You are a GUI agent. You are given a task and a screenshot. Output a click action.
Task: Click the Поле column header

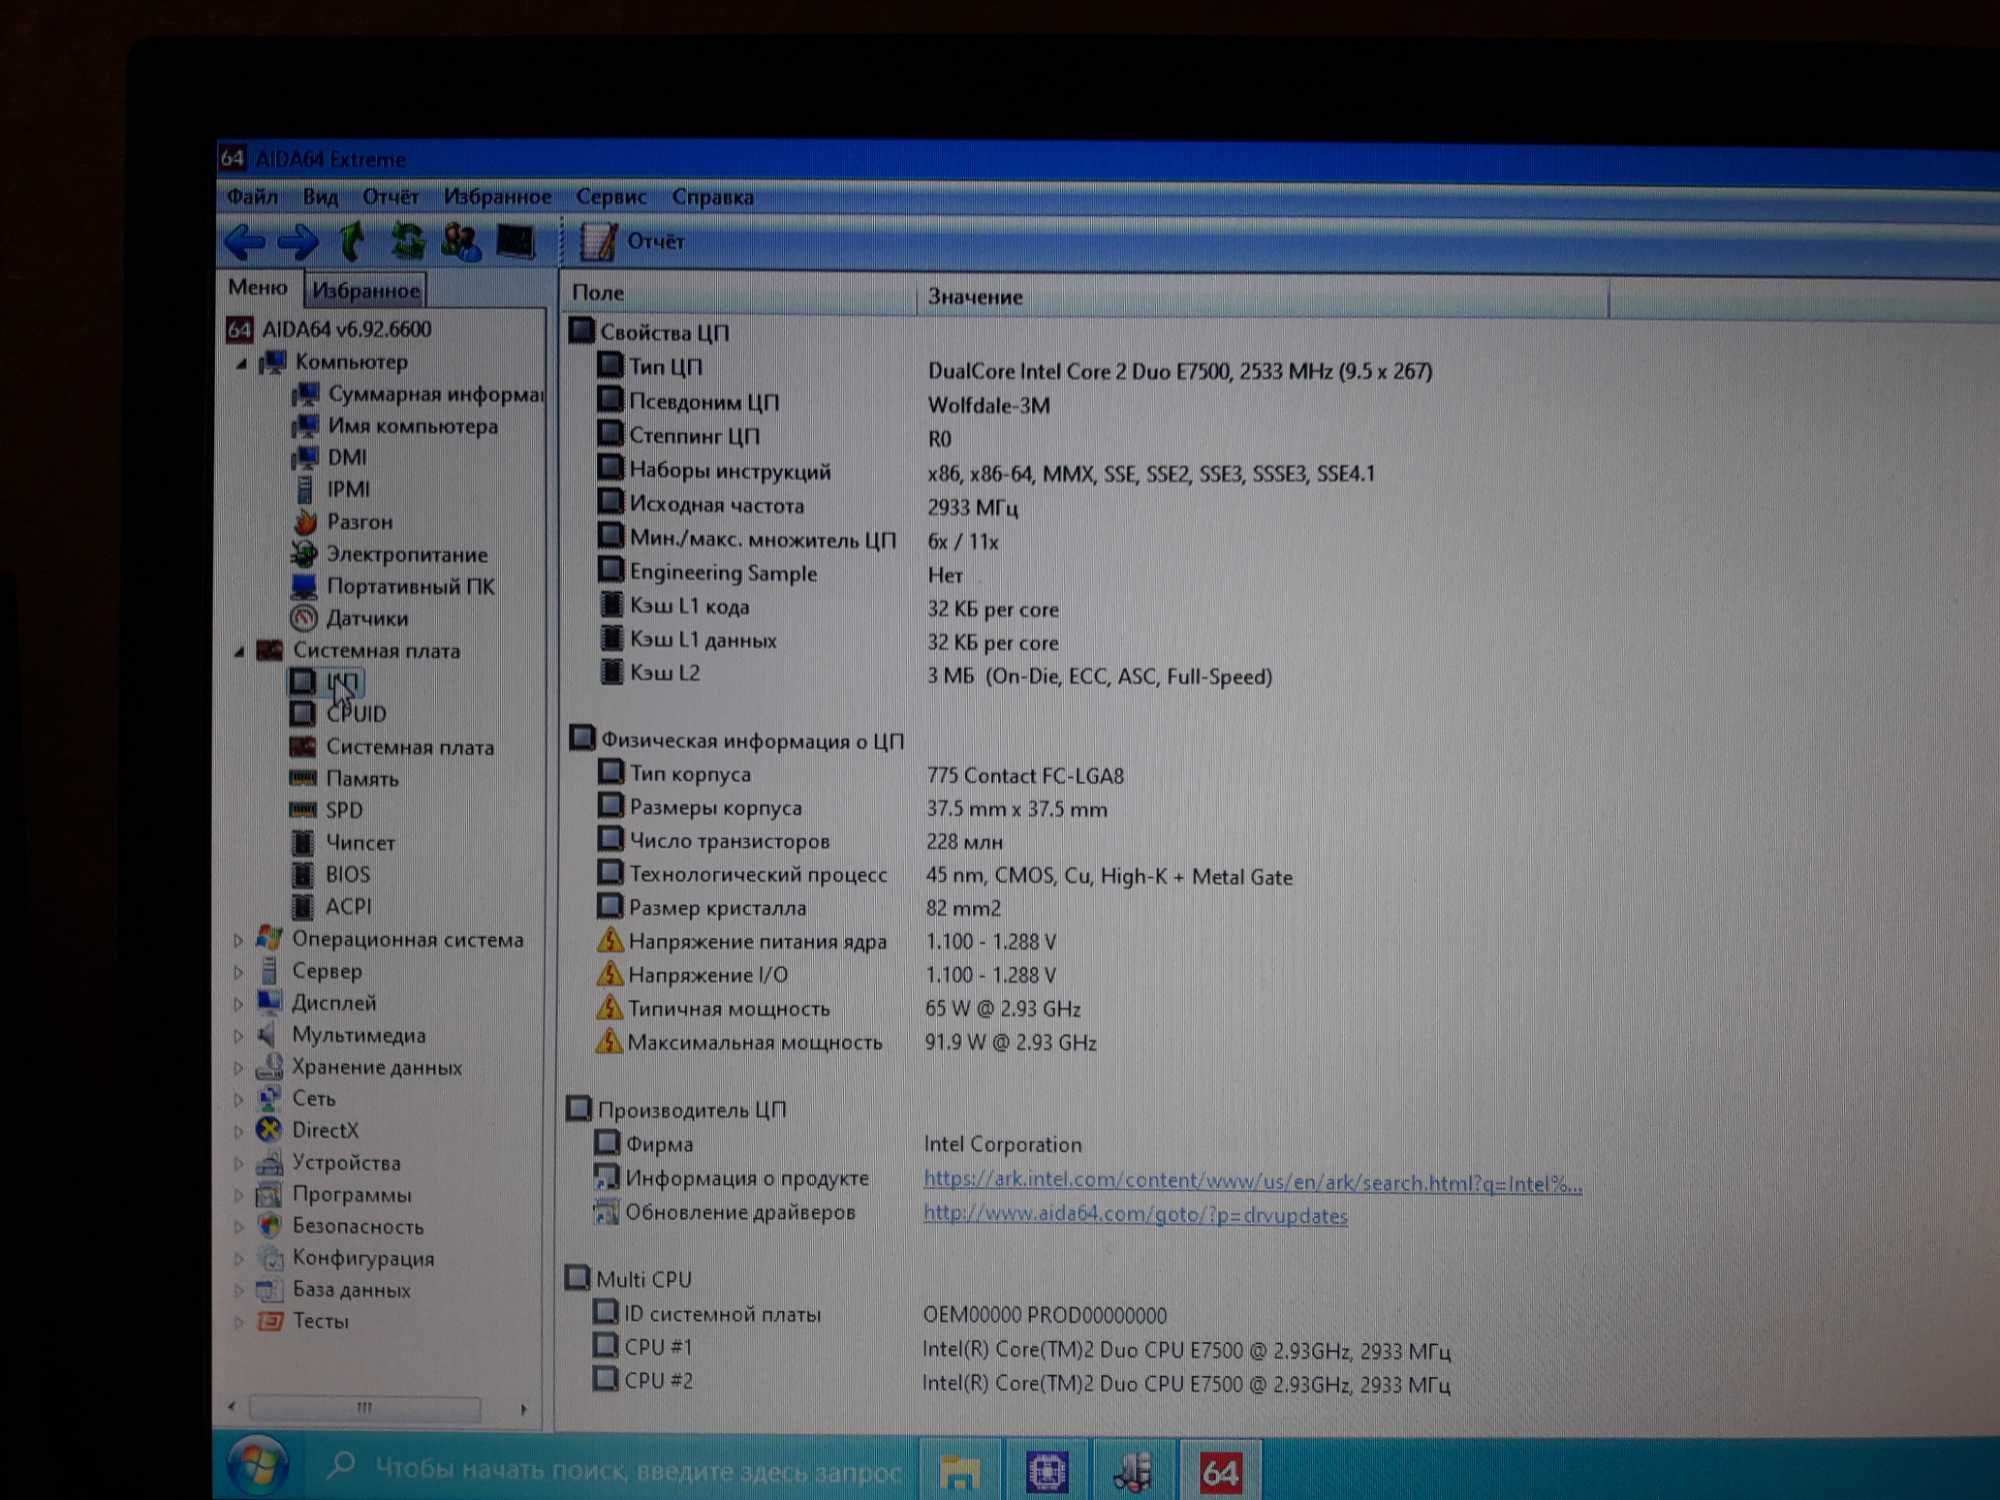point(738,293)
